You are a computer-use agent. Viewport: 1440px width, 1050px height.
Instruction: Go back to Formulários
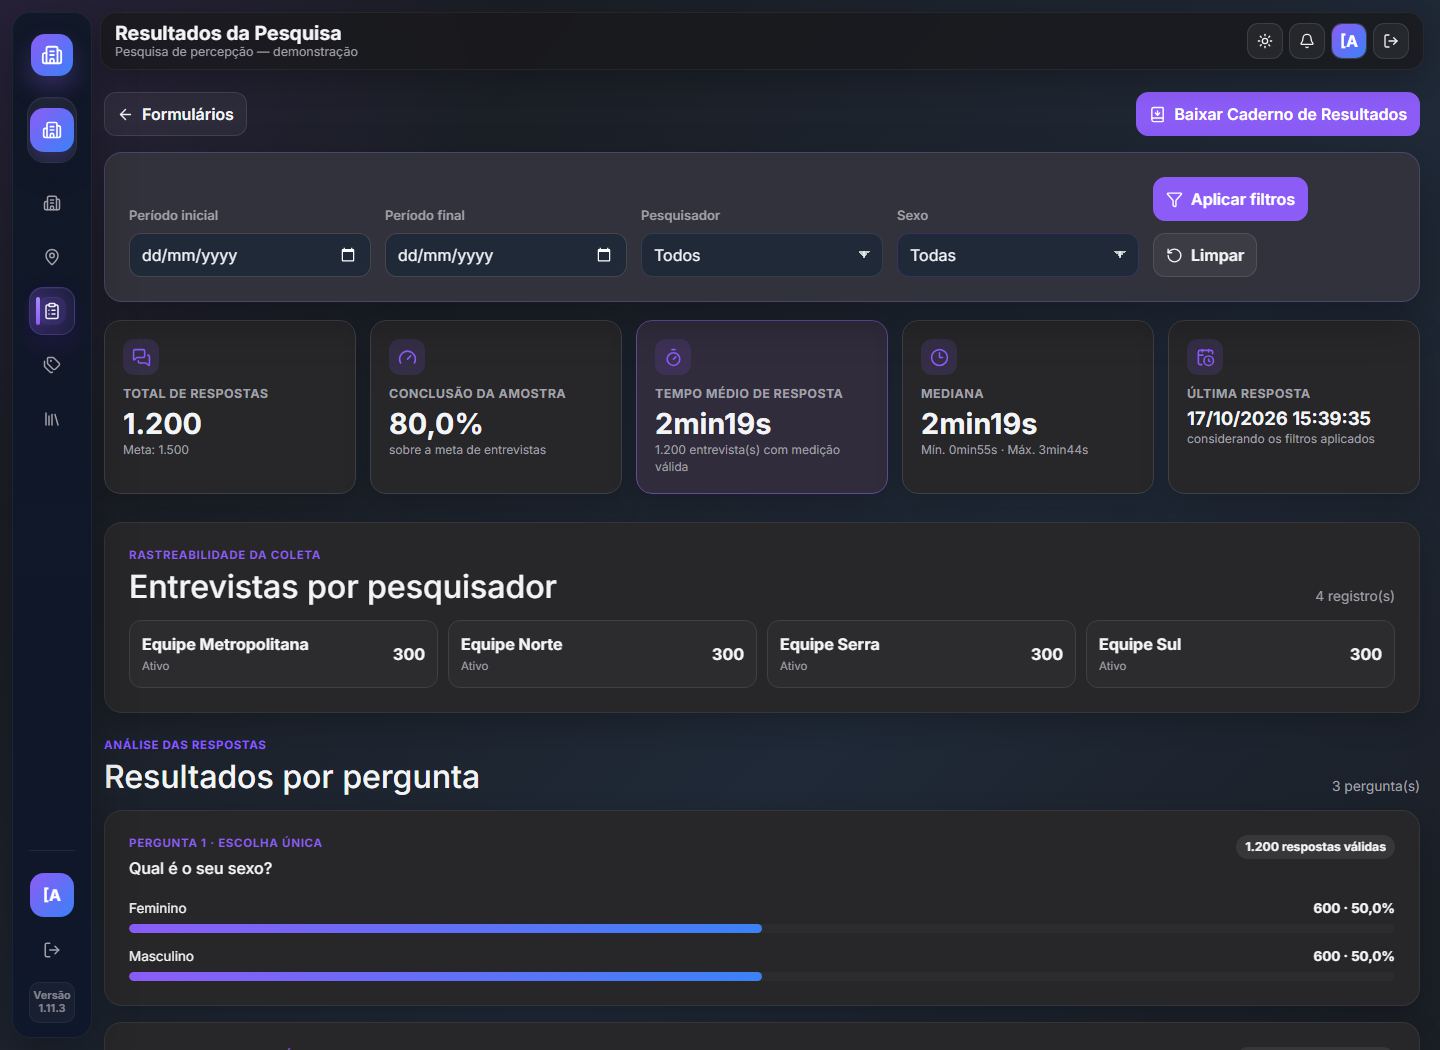[175, 114]
